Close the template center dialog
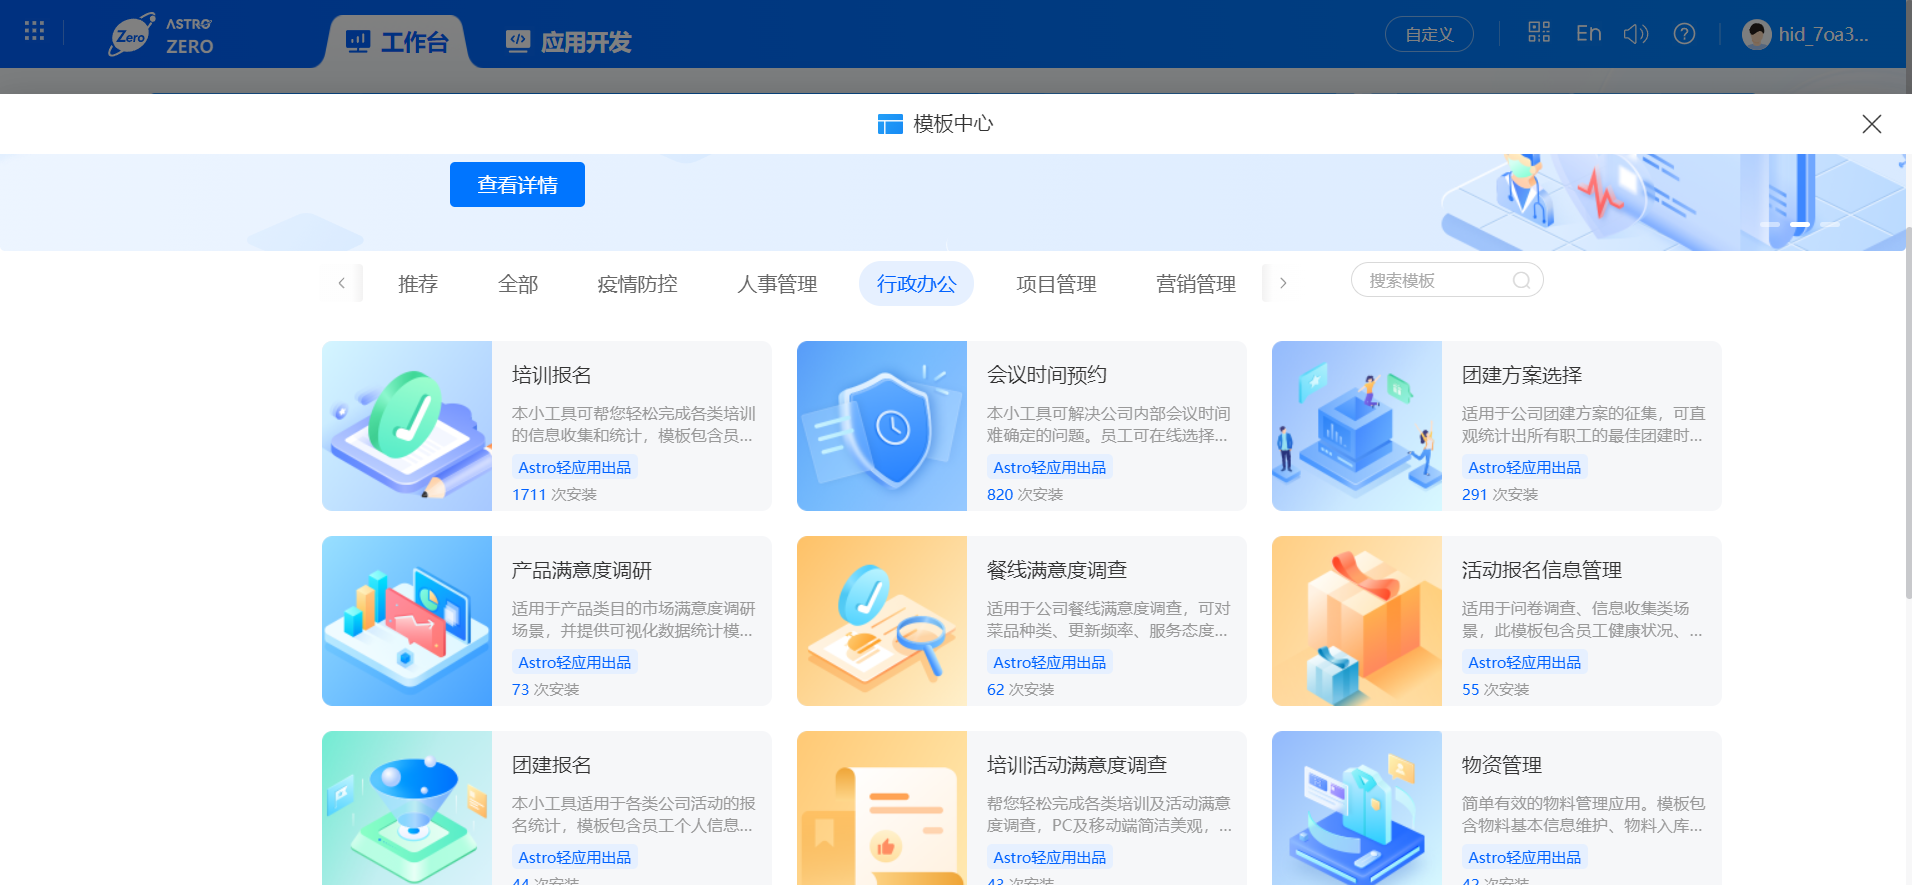Image resolution: width=1912 pixels, height=885 pixels. point(1871,124)
